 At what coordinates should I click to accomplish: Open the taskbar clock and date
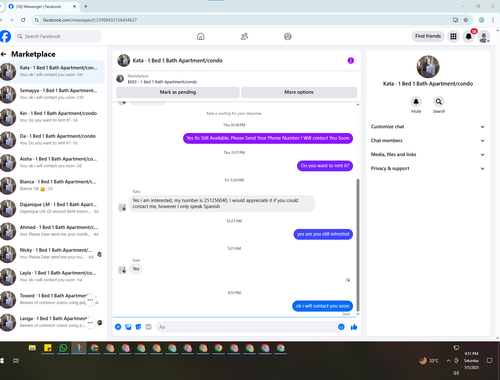pos(471,360)
